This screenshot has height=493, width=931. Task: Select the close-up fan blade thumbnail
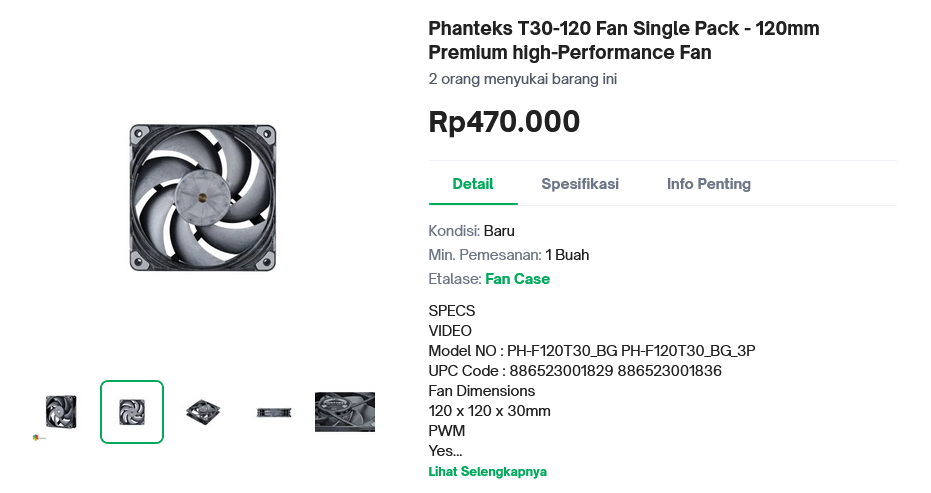[345, 412]
